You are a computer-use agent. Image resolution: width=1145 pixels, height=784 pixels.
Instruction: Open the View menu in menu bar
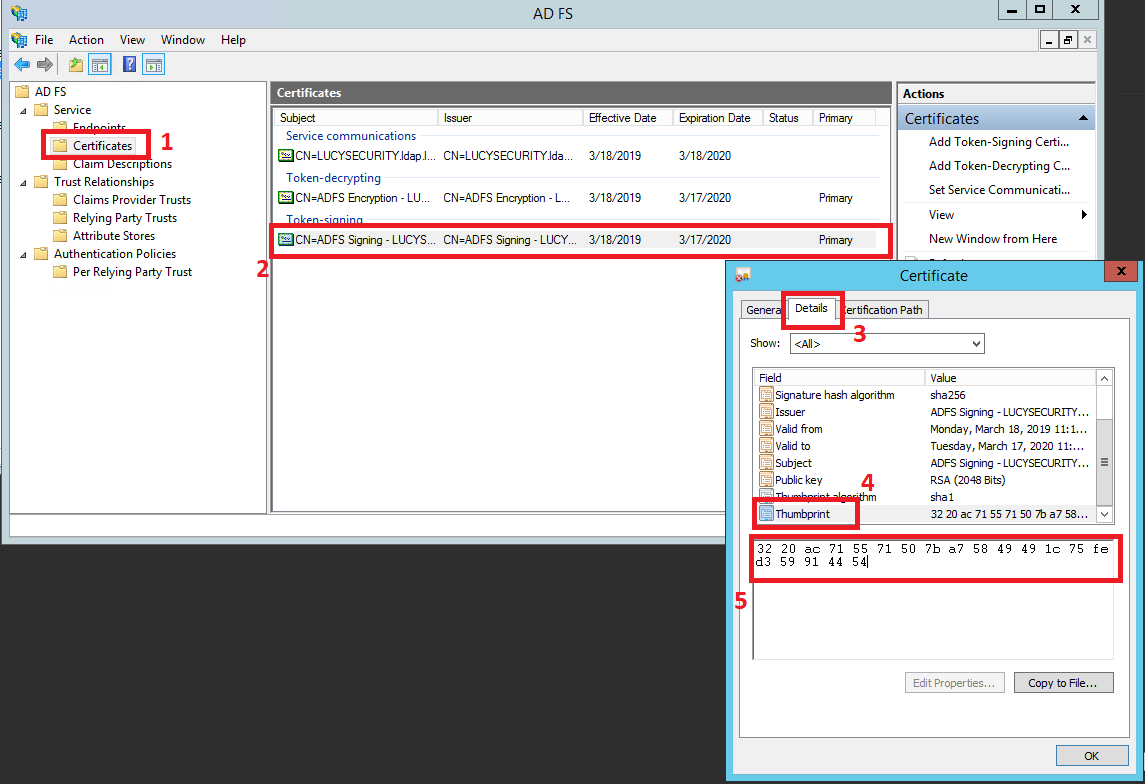tap(132, 39)
